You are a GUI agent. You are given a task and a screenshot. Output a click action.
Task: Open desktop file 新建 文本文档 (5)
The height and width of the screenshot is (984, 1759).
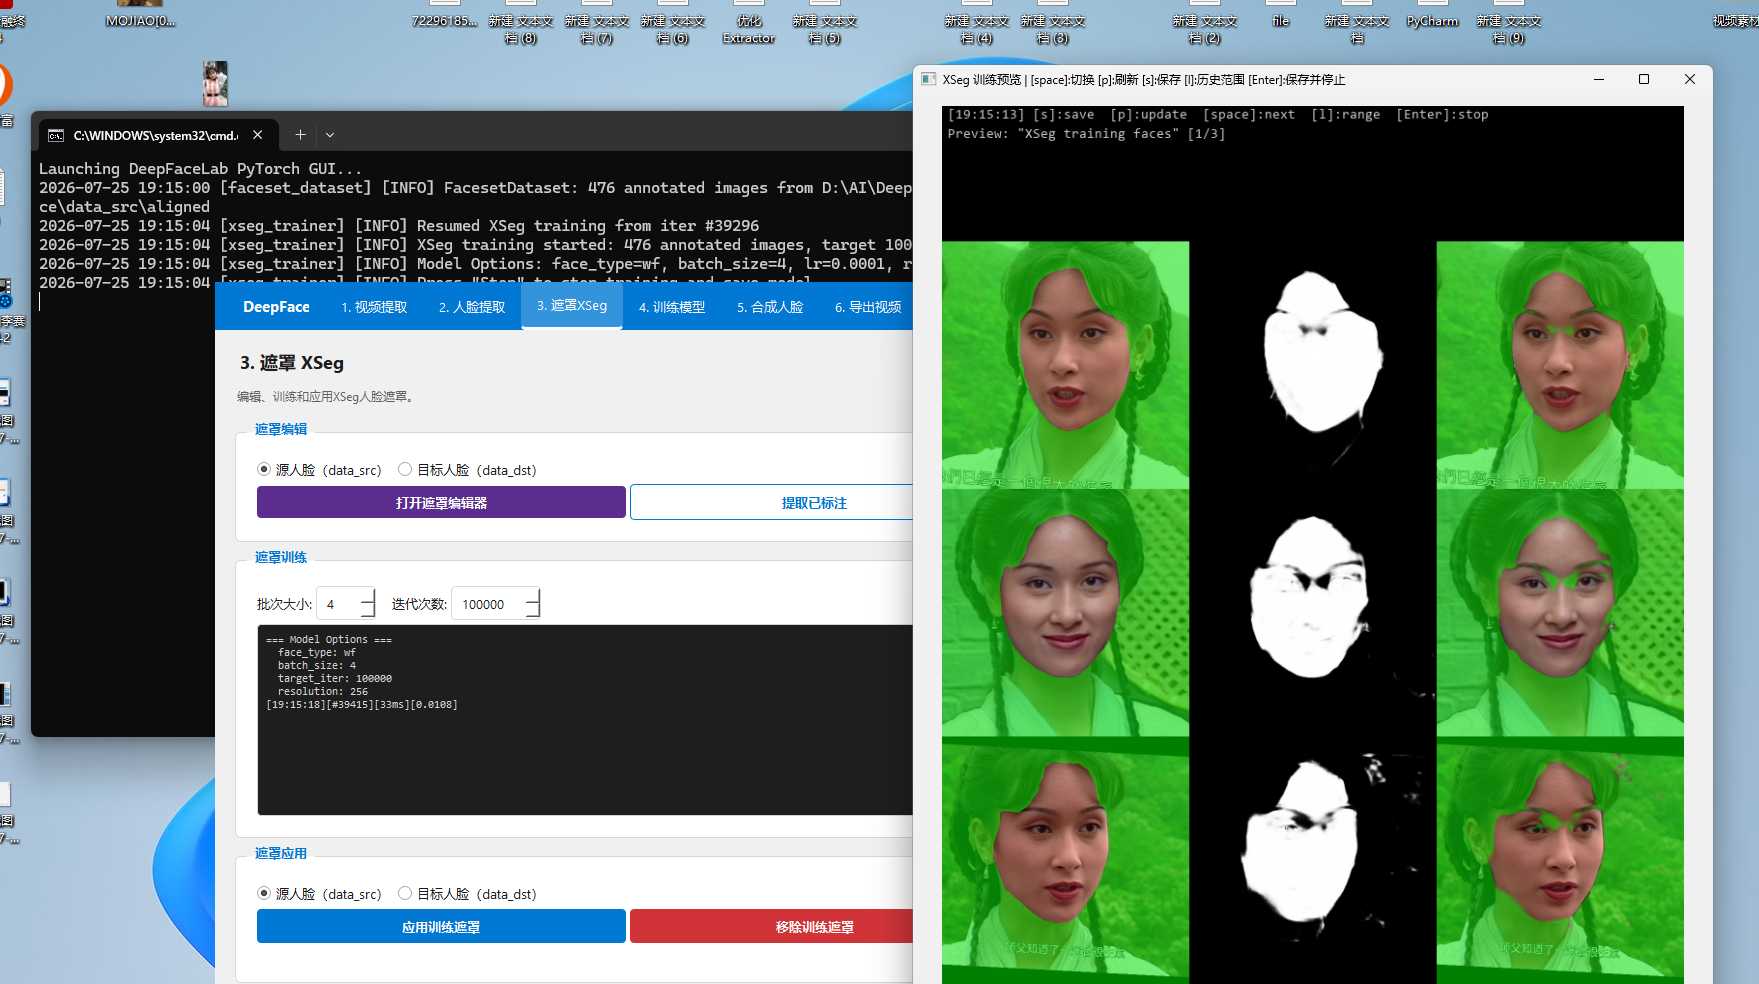824,23
